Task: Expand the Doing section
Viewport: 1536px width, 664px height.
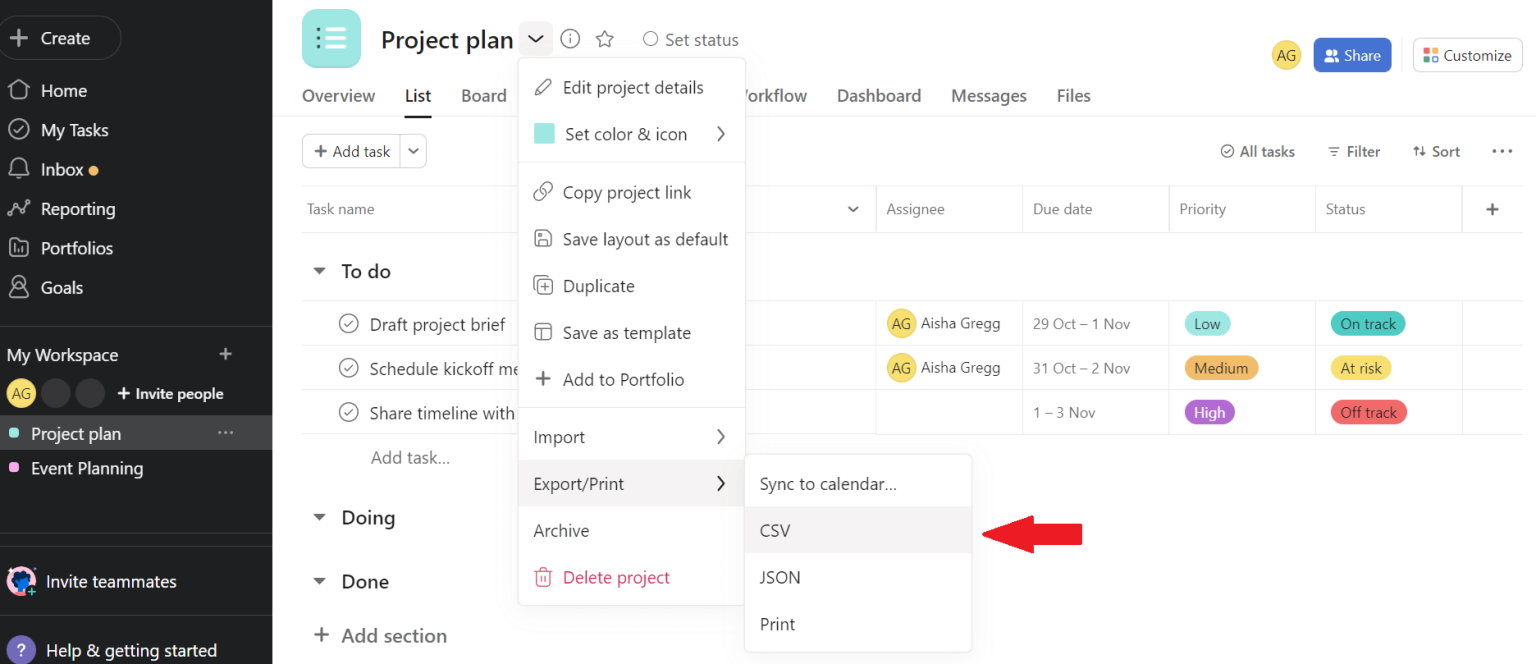Action: tap(319, 517)
